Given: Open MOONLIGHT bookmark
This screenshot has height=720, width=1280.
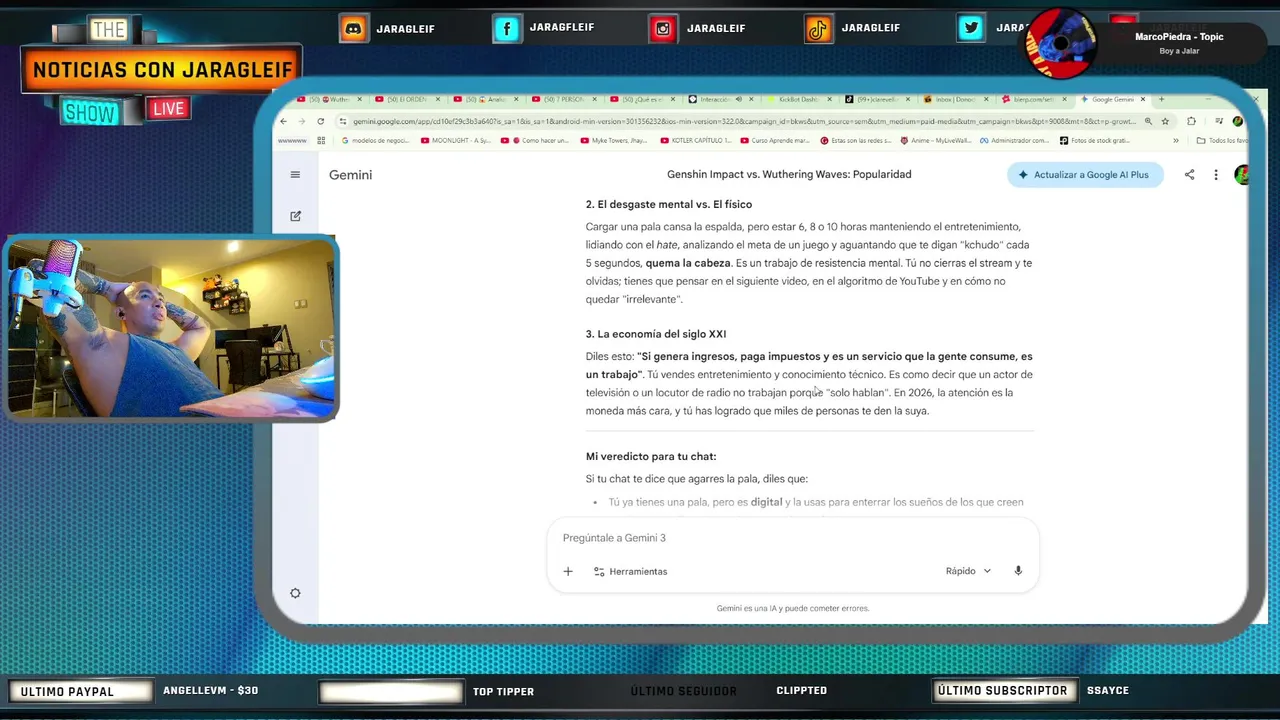Looking at the screenshot, I should pyautogui.click(x=455, y=141).
